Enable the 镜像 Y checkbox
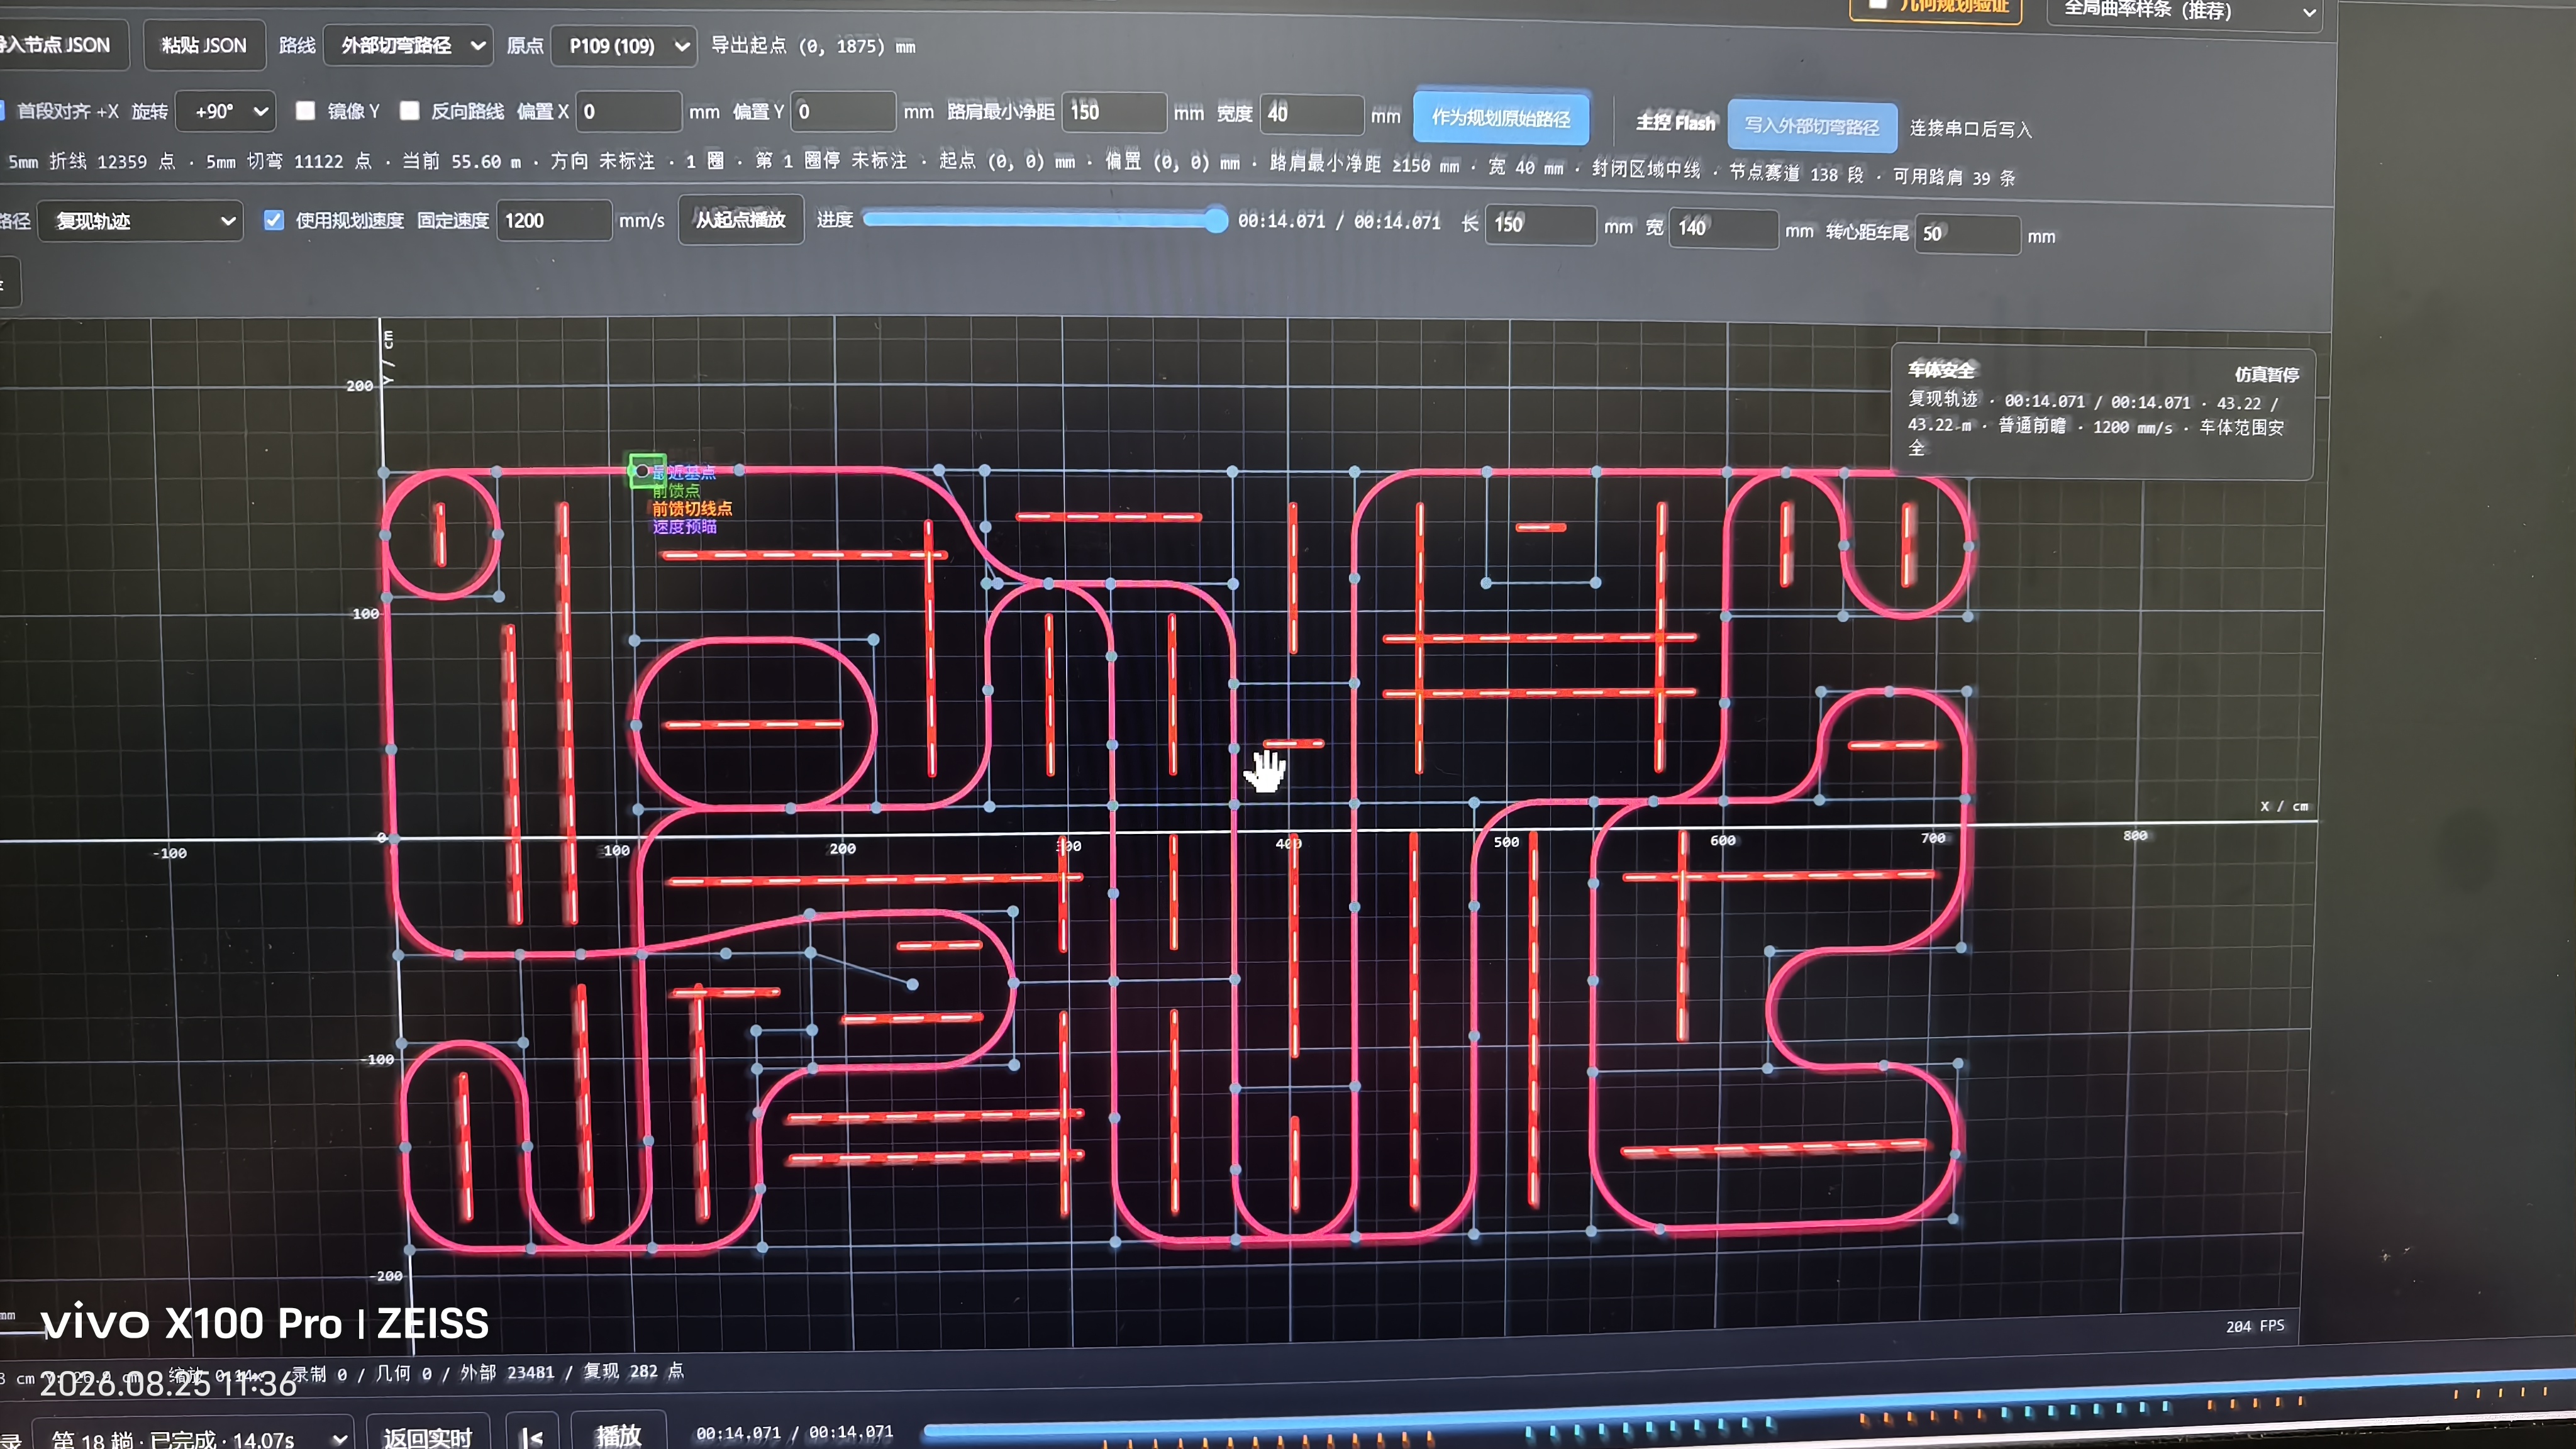The image size is (2576, 1449). (x=306, y=110)
